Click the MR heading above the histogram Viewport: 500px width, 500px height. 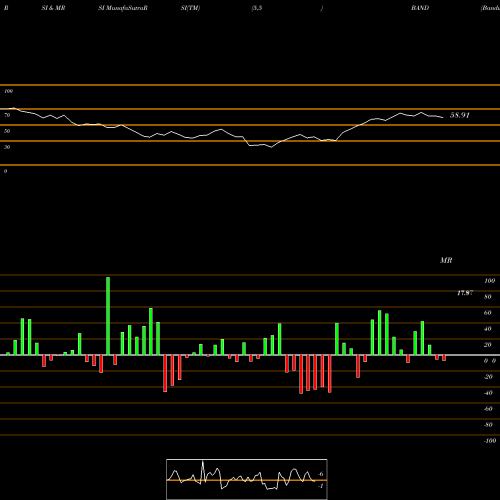(x=446, y=260)
